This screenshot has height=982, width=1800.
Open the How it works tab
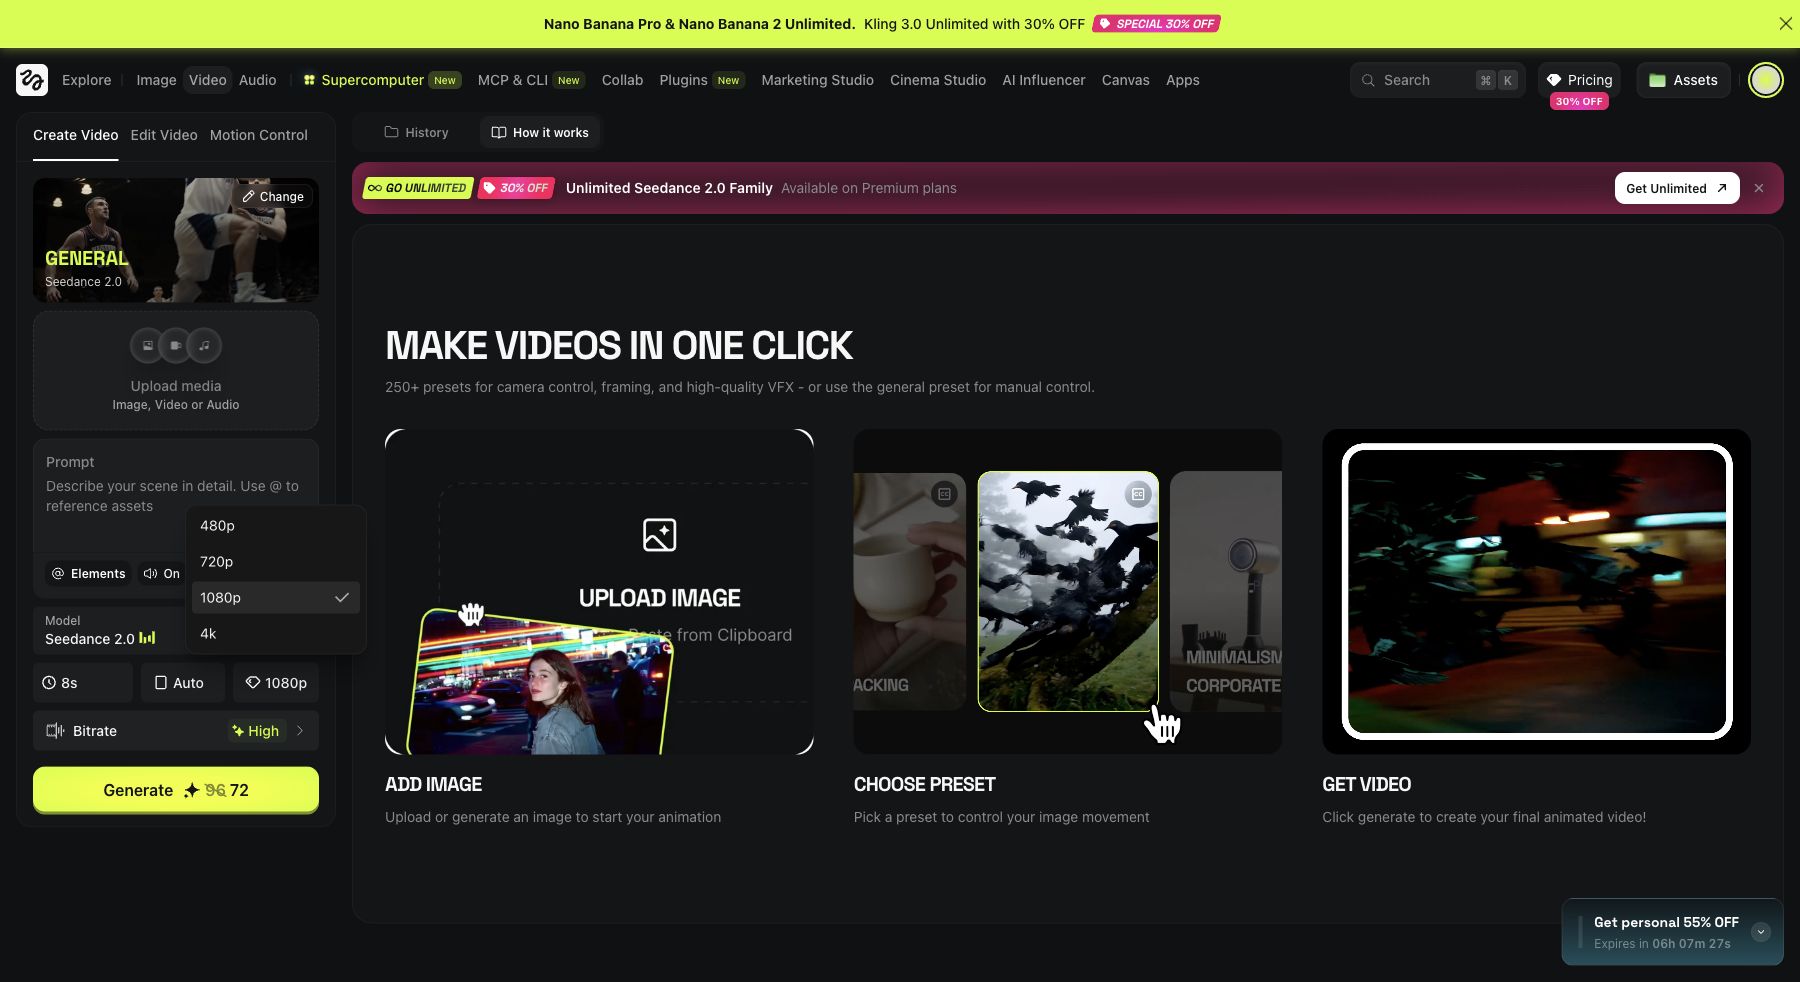point(540,132)
